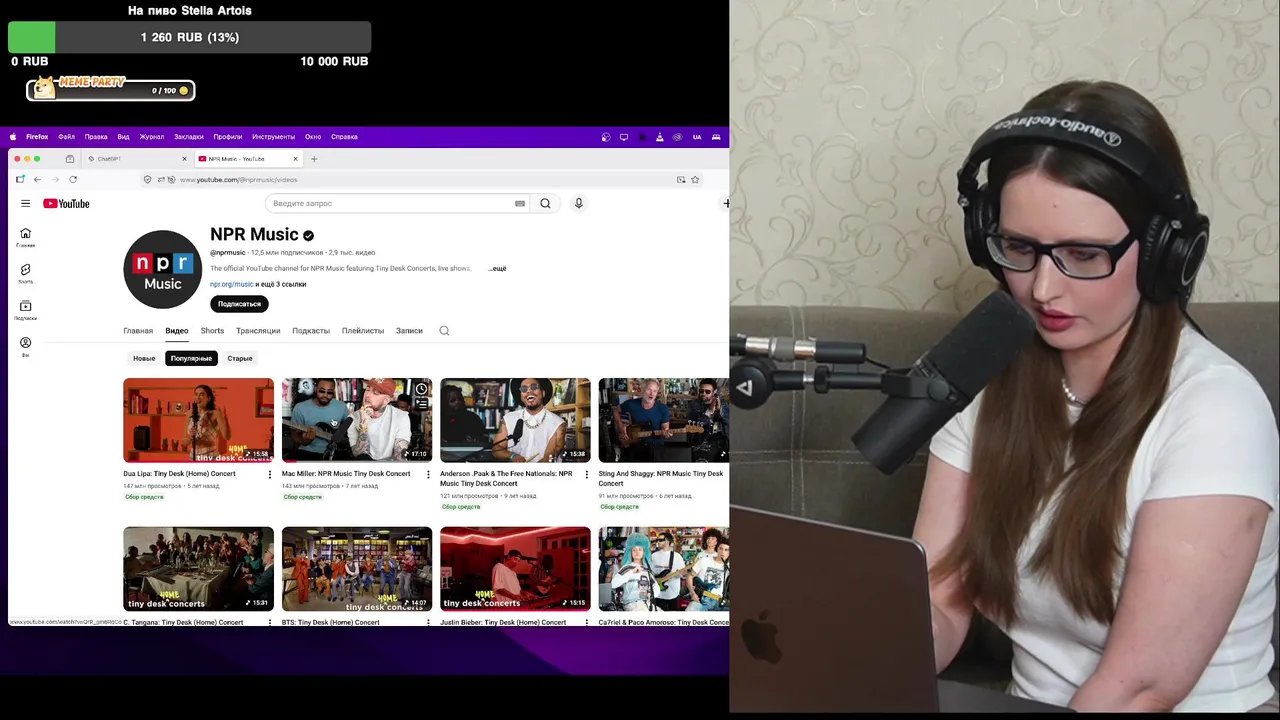Go forward with Firefox forward arrow

[x=55, y=179]
